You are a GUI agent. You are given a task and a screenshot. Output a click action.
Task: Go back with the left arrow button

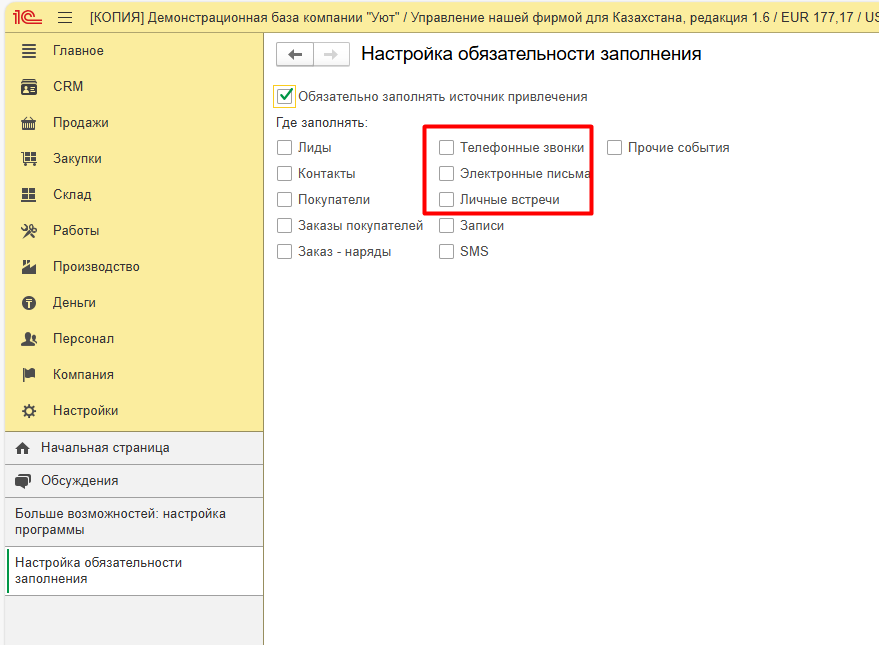tap(294, 54)
